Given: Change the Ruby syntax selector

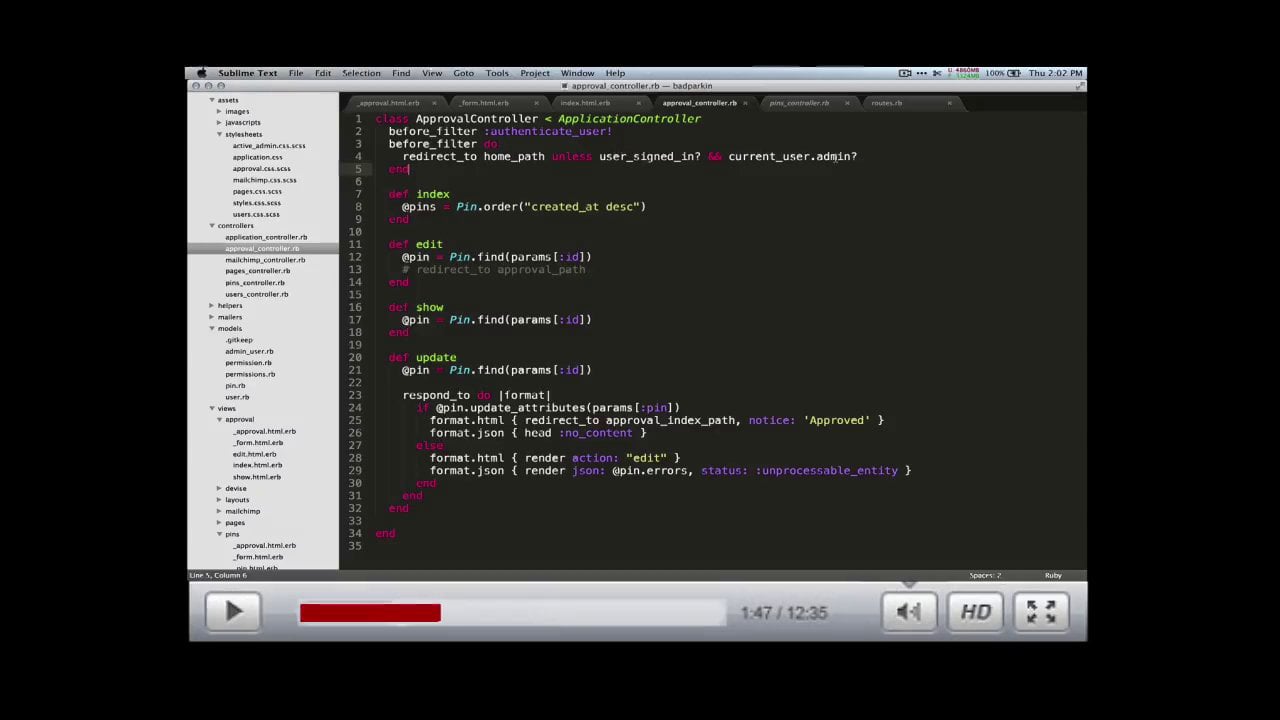Looking at the screenshot, I should click(x=1053, y=575).
